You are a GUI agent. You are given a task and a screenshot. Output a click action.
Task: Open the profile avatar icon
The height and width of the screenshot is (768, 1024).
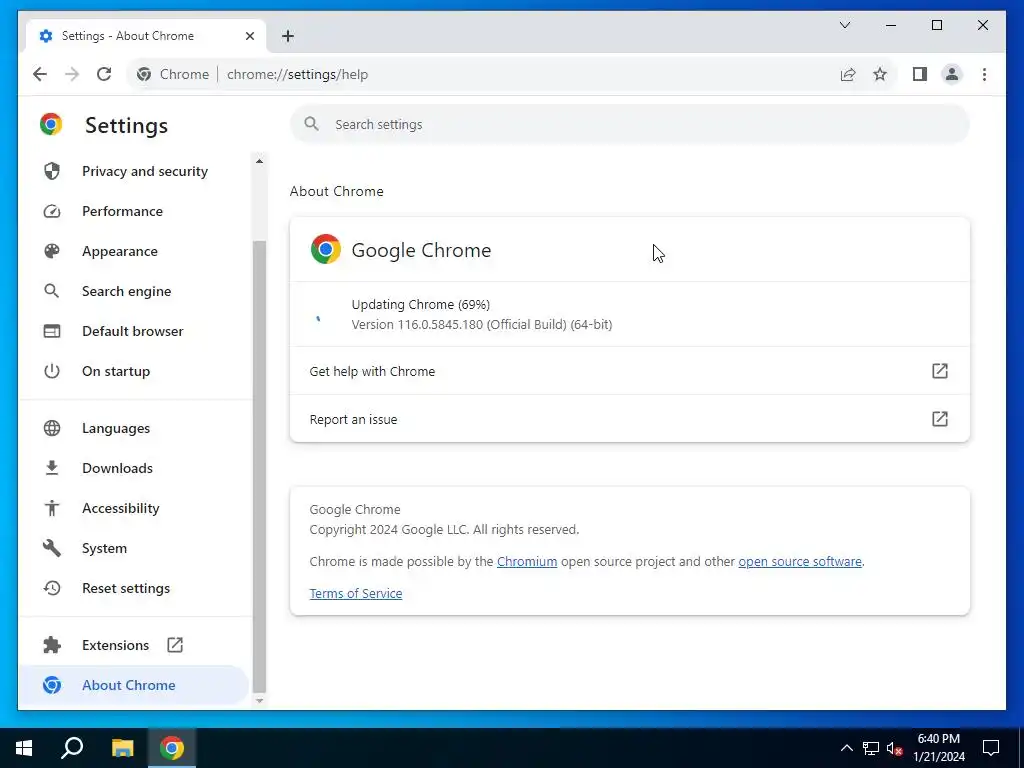pos(952,74)
